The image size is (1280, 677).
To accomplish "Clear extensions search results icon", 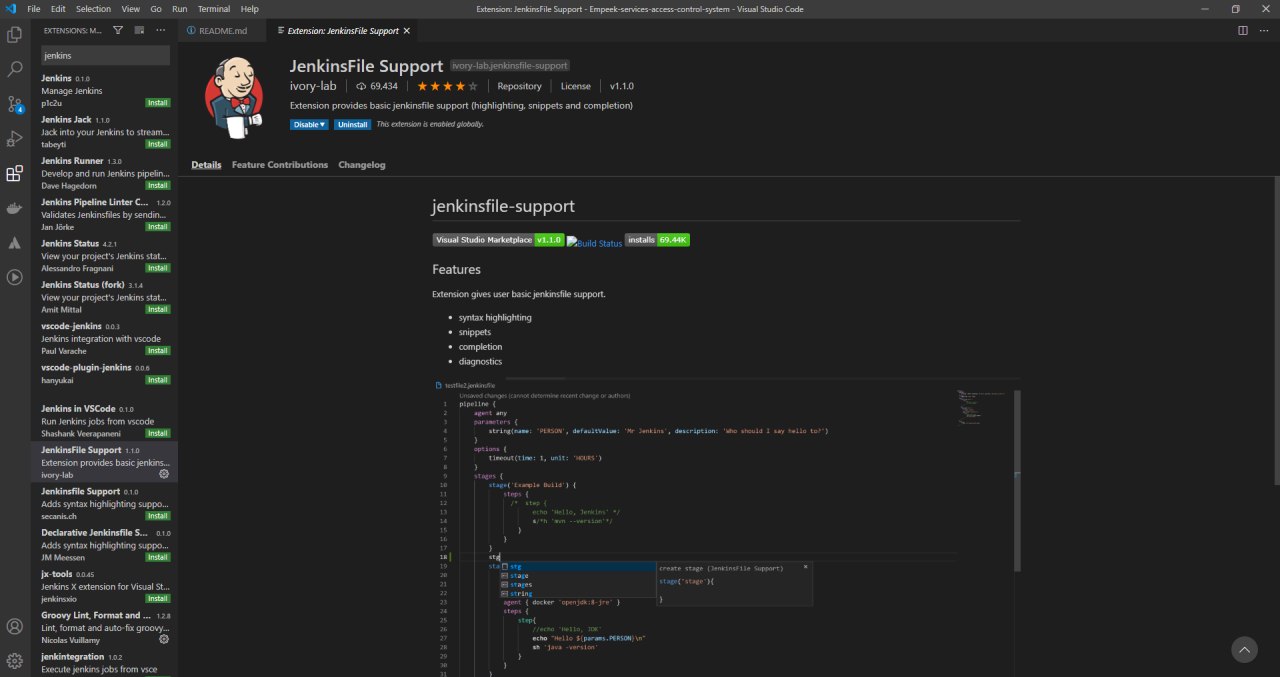I will click(x=139, y=31).
